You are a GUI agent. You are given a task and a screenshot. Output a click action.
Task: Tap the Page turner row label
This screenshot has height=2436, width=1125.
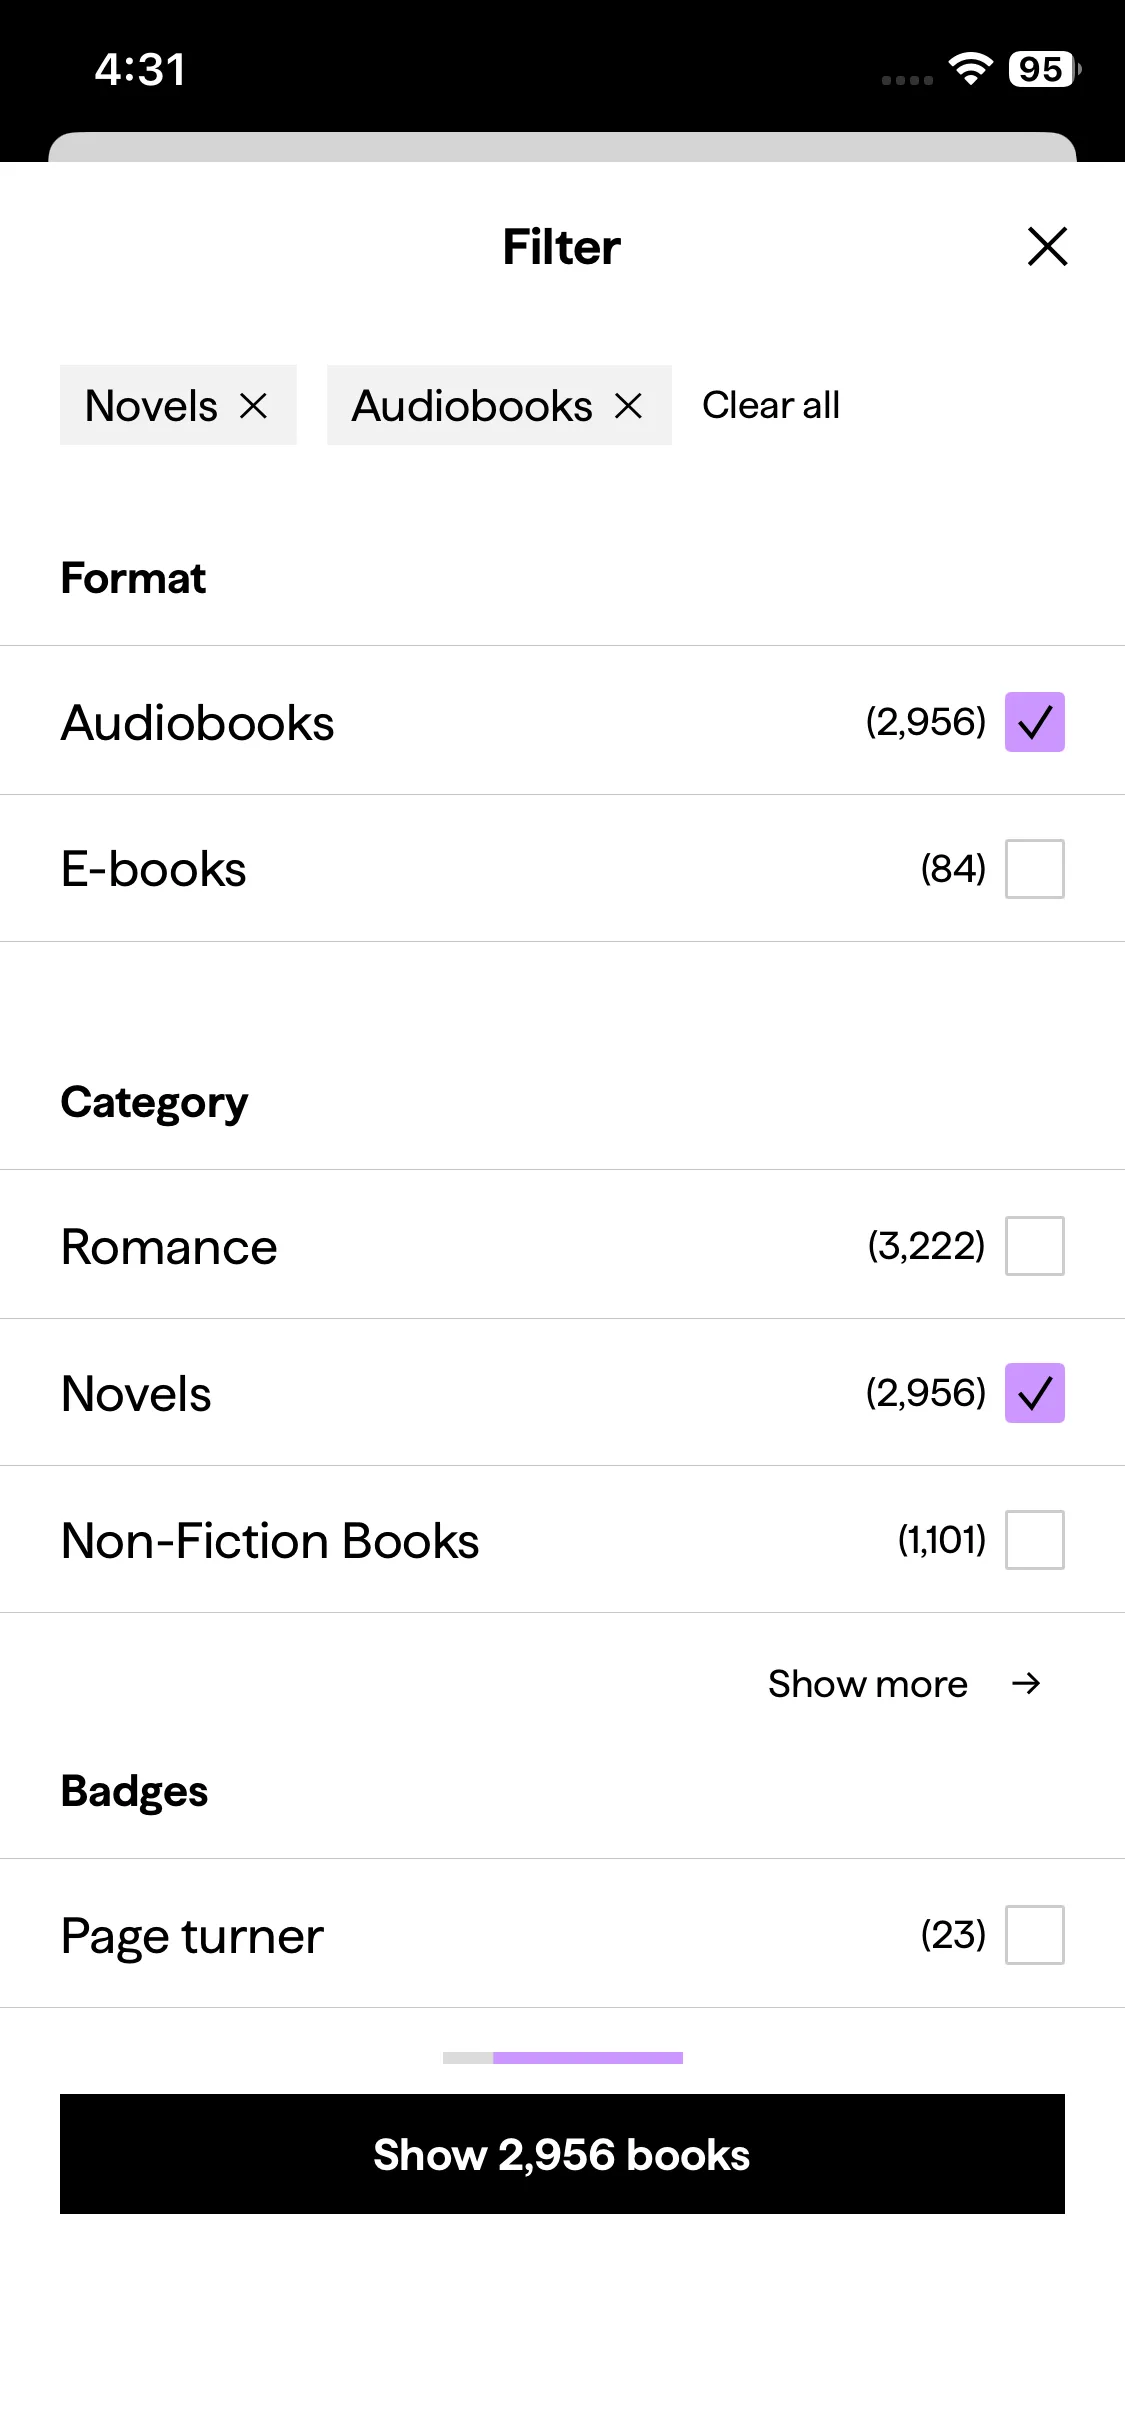point(192,1936)
